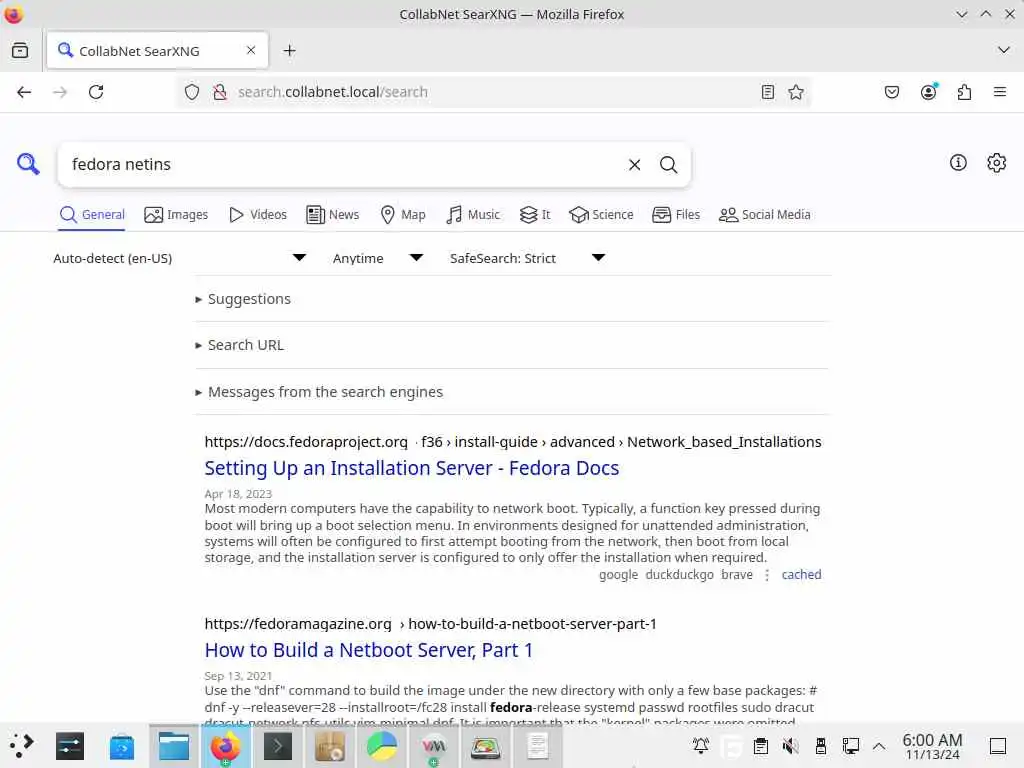Open the notifications bell in system tray

pos(701,746)
